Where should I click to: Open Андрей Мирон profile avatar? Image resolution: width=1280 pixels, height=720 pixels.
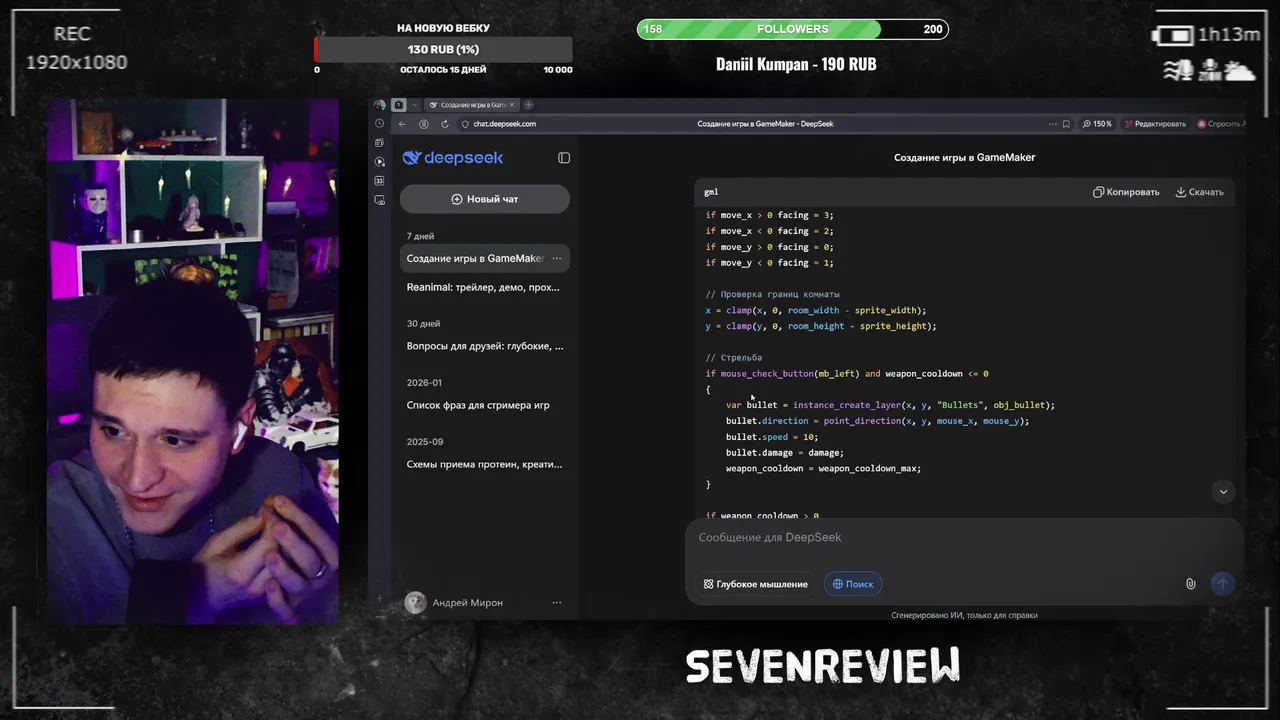(x=415, y=602)
